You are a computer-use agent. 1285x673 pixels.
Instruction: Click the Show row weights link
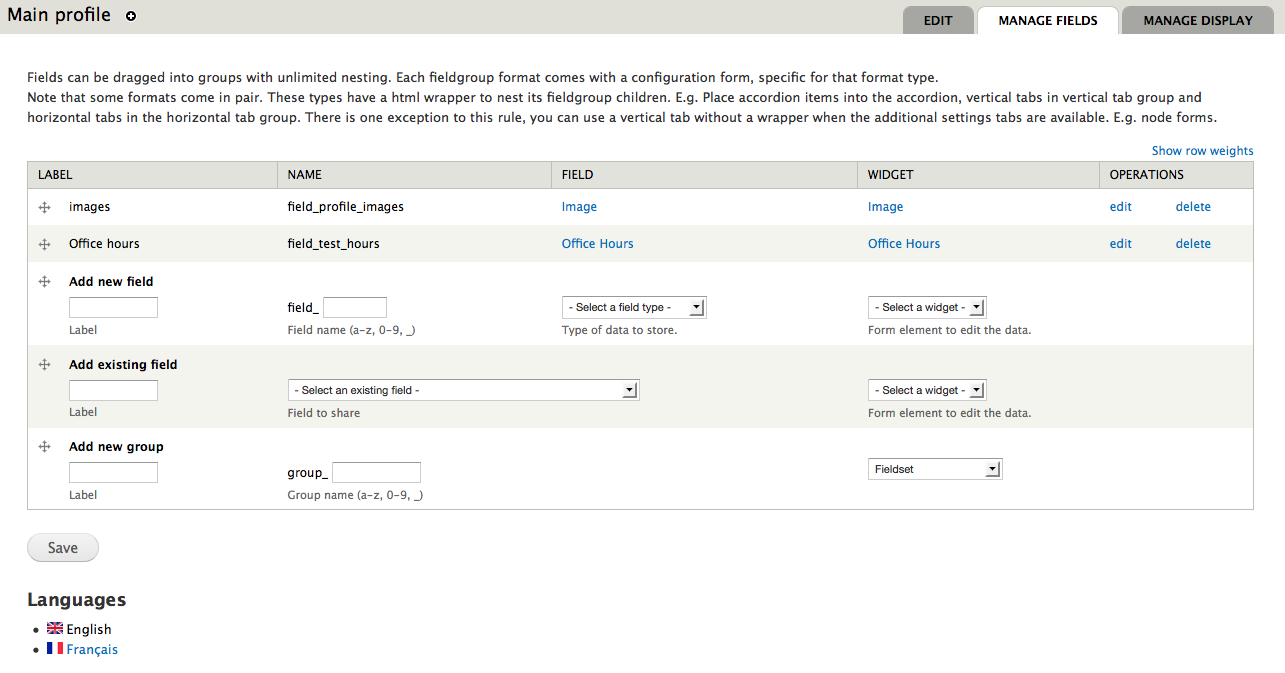pos(1202,151)
